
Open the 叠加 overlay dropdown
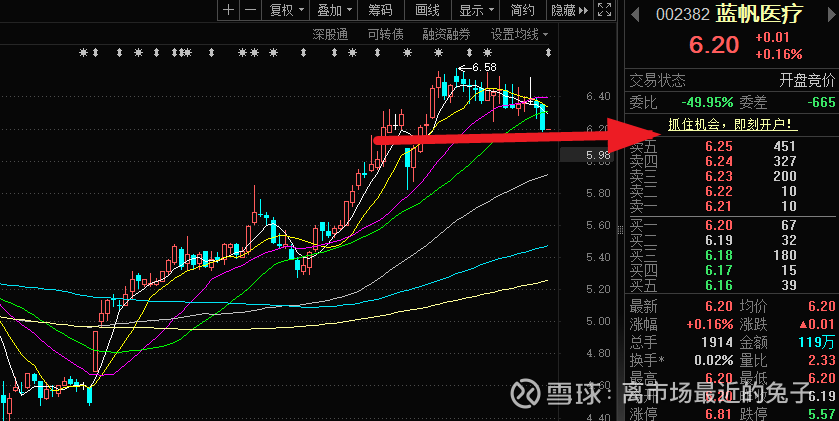pos(334,10)
